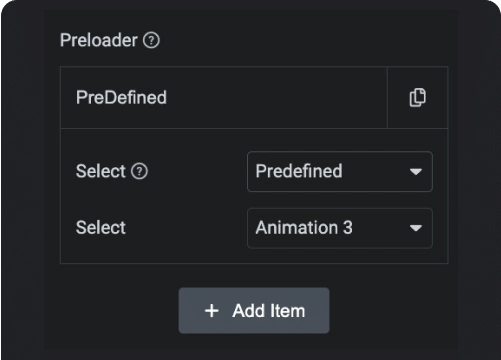Click the Select label next to Animation 3
501x360 pixels.
point(101,228)
